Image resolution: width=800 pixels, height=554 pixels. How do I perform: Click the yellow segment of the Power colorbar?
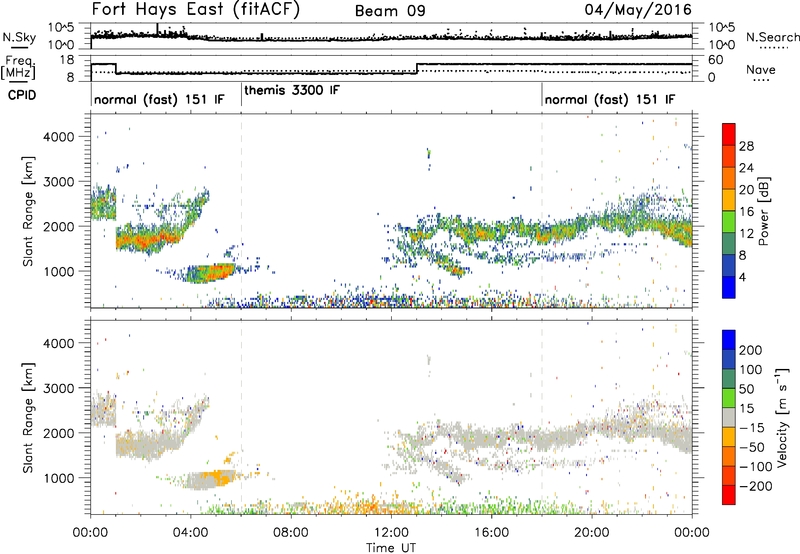click(729, 200)
